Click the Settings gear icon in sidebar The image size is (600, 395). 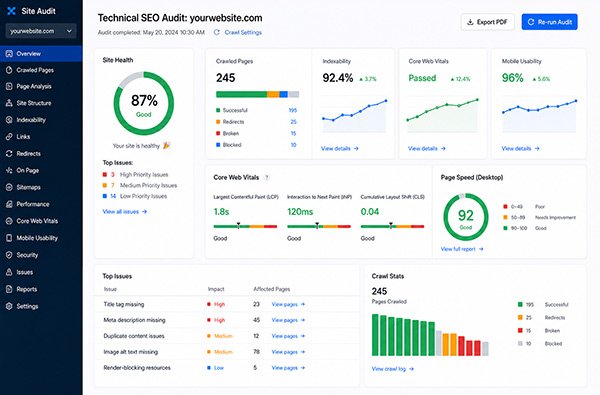point(9,306)
